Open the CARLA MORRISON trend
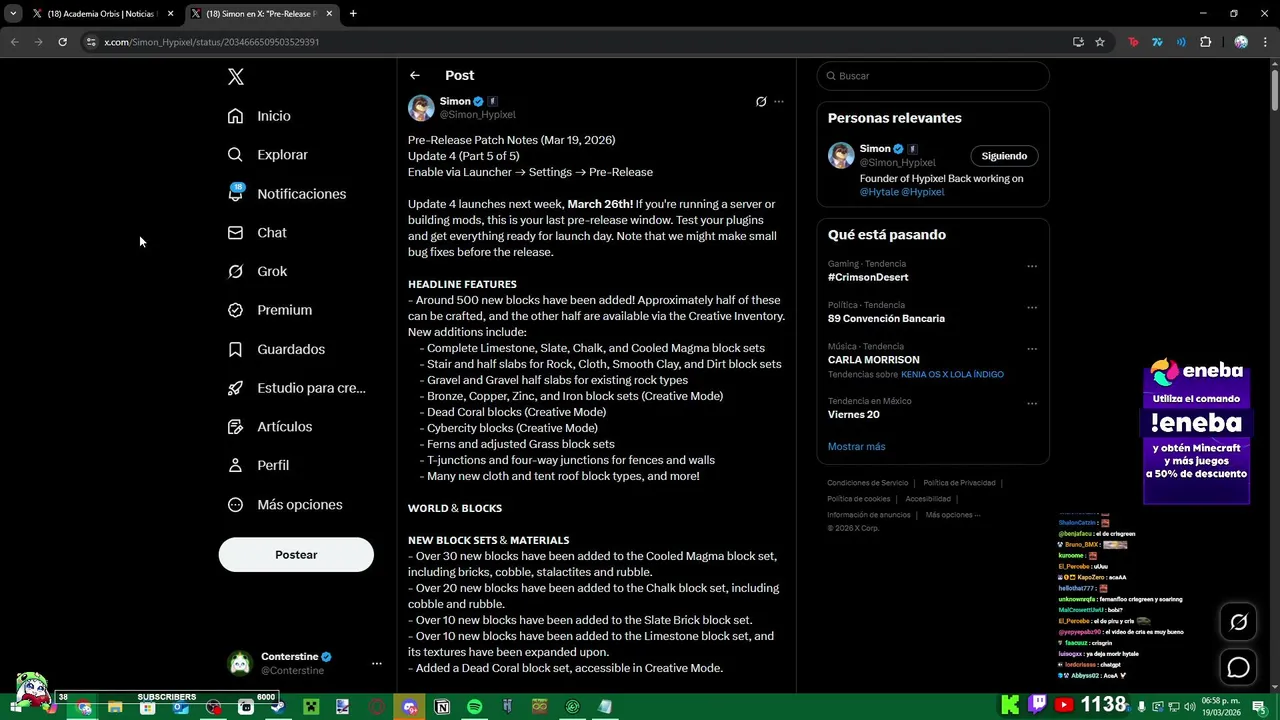 pos(873,360)
